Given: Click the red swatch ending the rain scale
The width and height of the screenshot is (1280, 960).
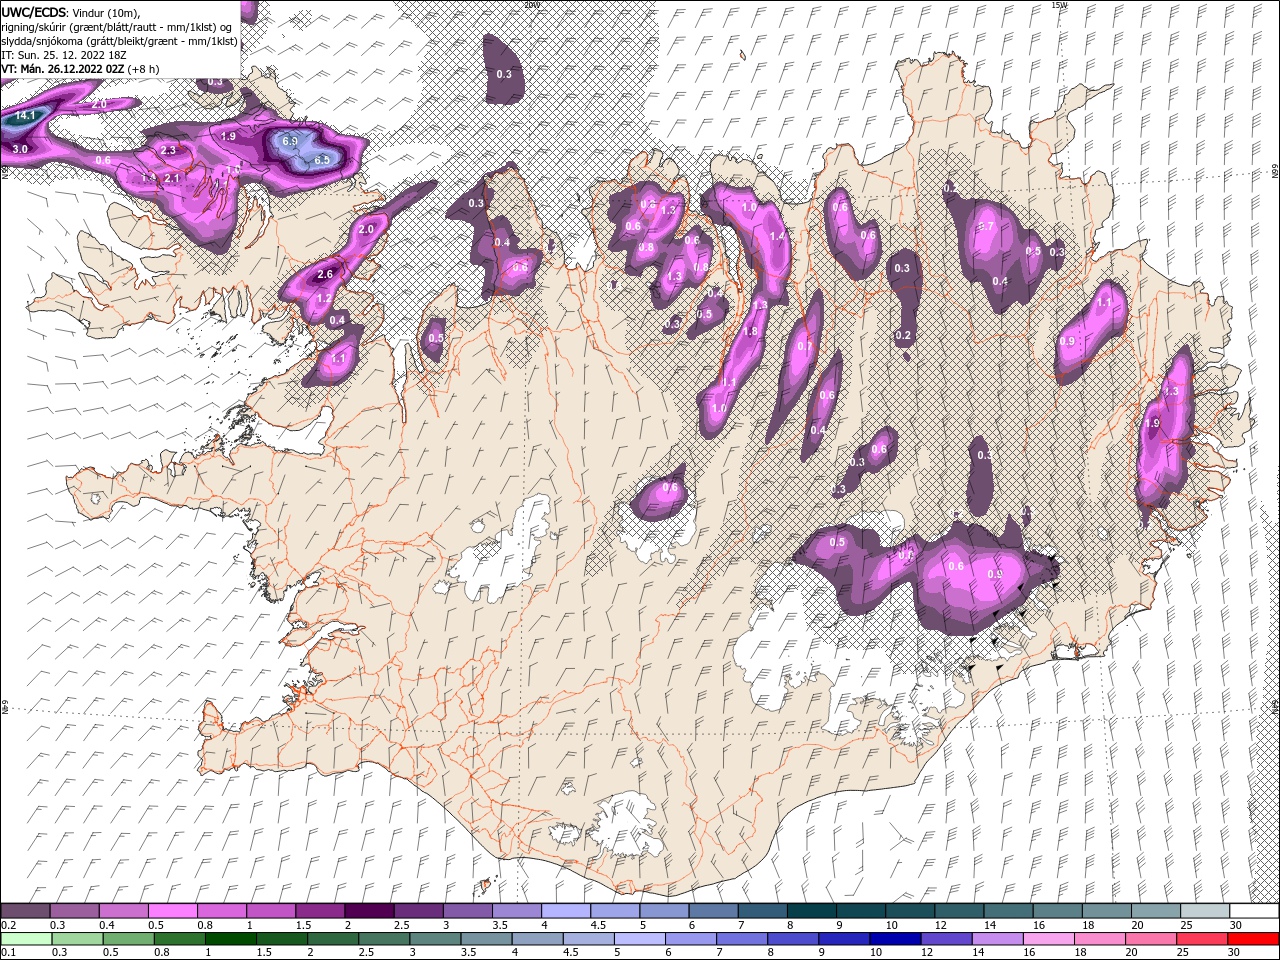Looking at the screenshot, I should tap(1254, 939).
